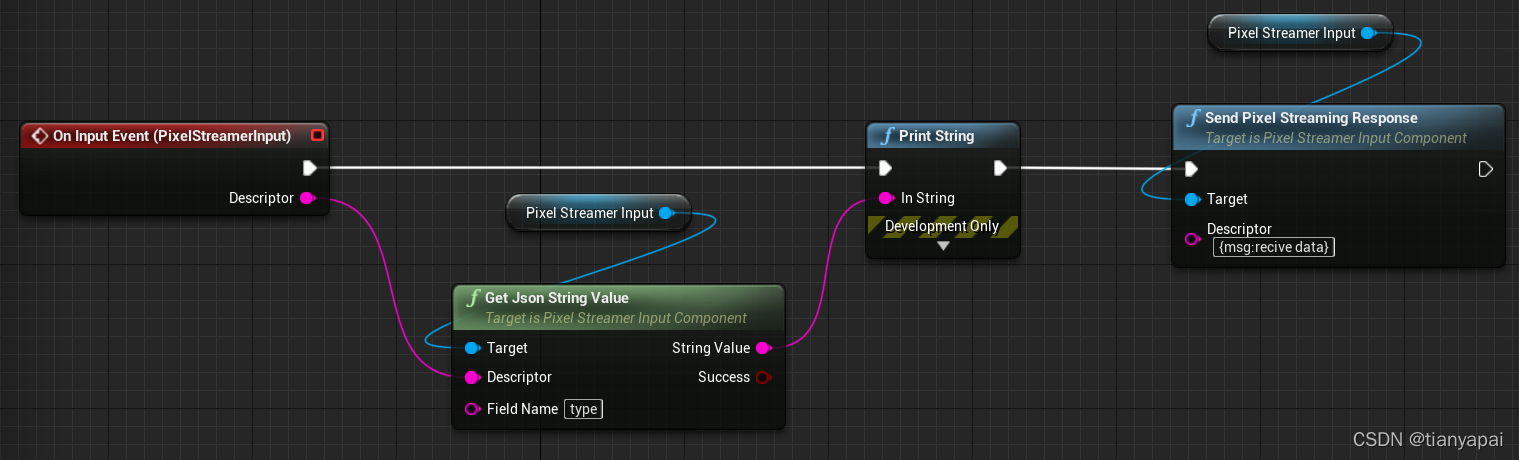Click the In String label
This screenshot has width=1519, height=460.
click(x=928, y=198)
